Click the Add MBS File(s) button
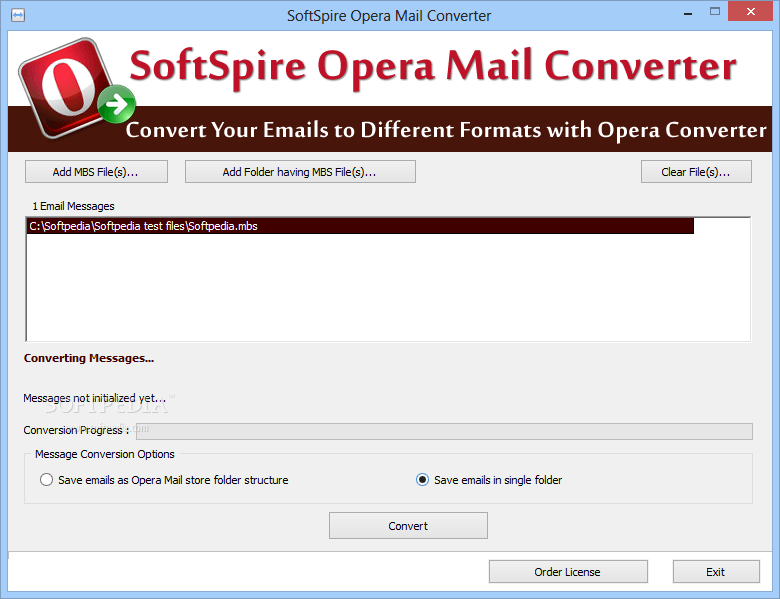Viewport: 780px width, 599px height. tap(96, 172)
